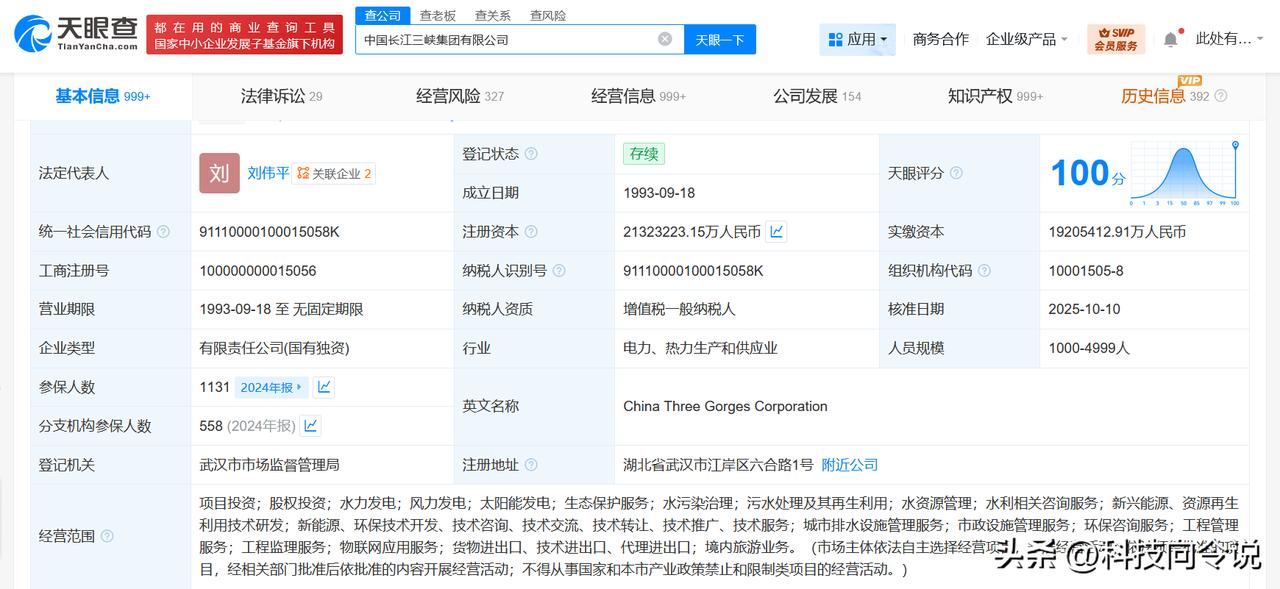The width and height of the screenshot is (1280, 589).
Task: Select credit code 91110000100015058K under 统一社会信用代码
Action: pos(270,232)
